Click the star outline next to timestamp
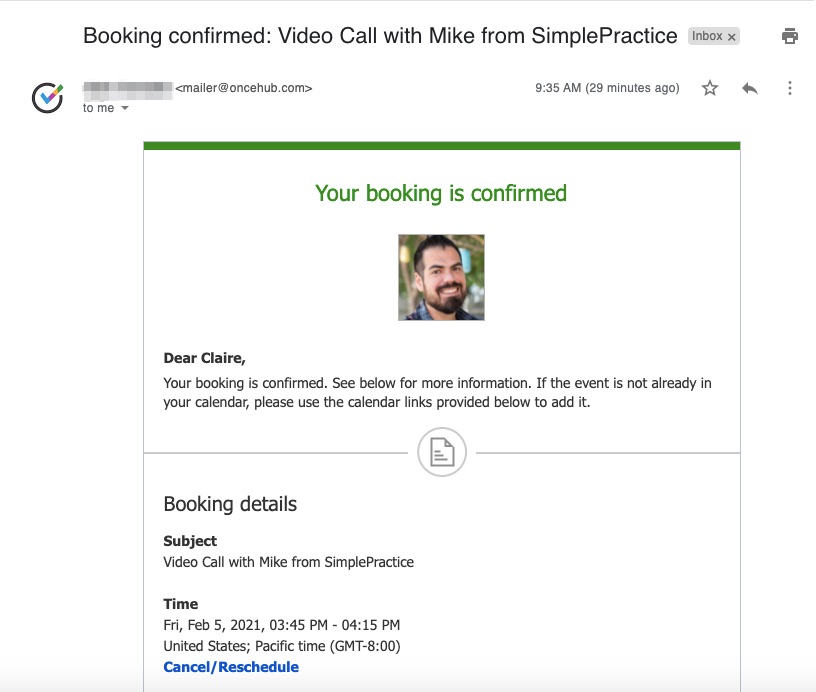The height and width of the screenshot is (692, 816). point(709,88)
